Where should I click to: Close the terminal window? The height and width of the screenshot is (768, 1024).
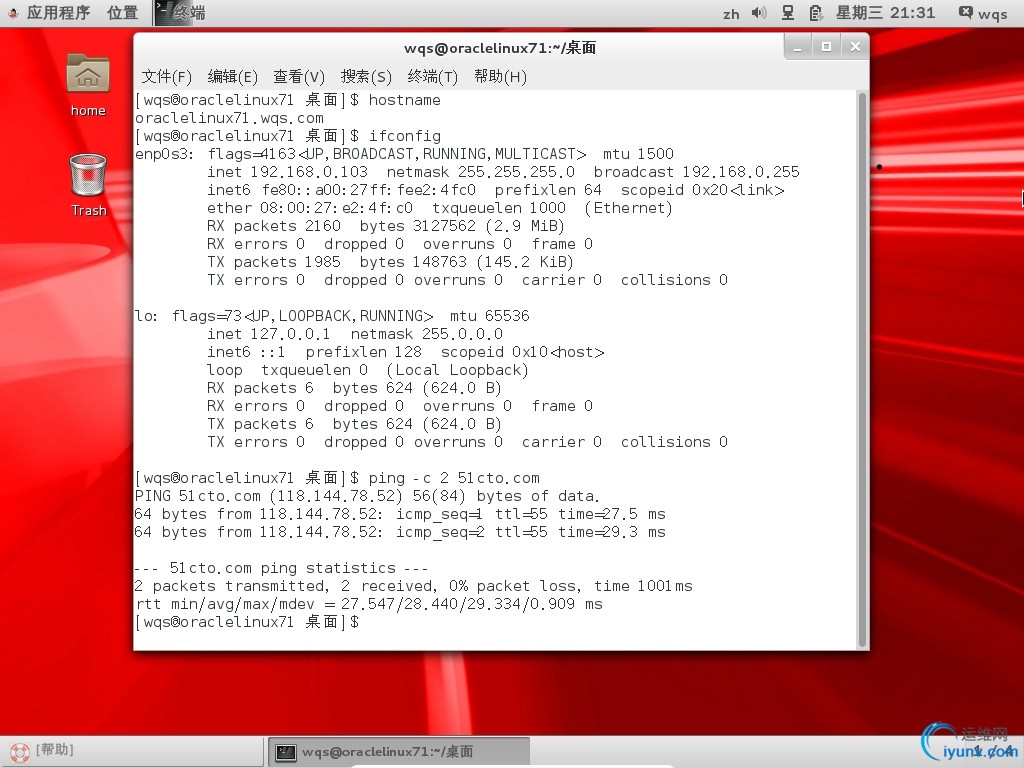[x=855, y=47]
